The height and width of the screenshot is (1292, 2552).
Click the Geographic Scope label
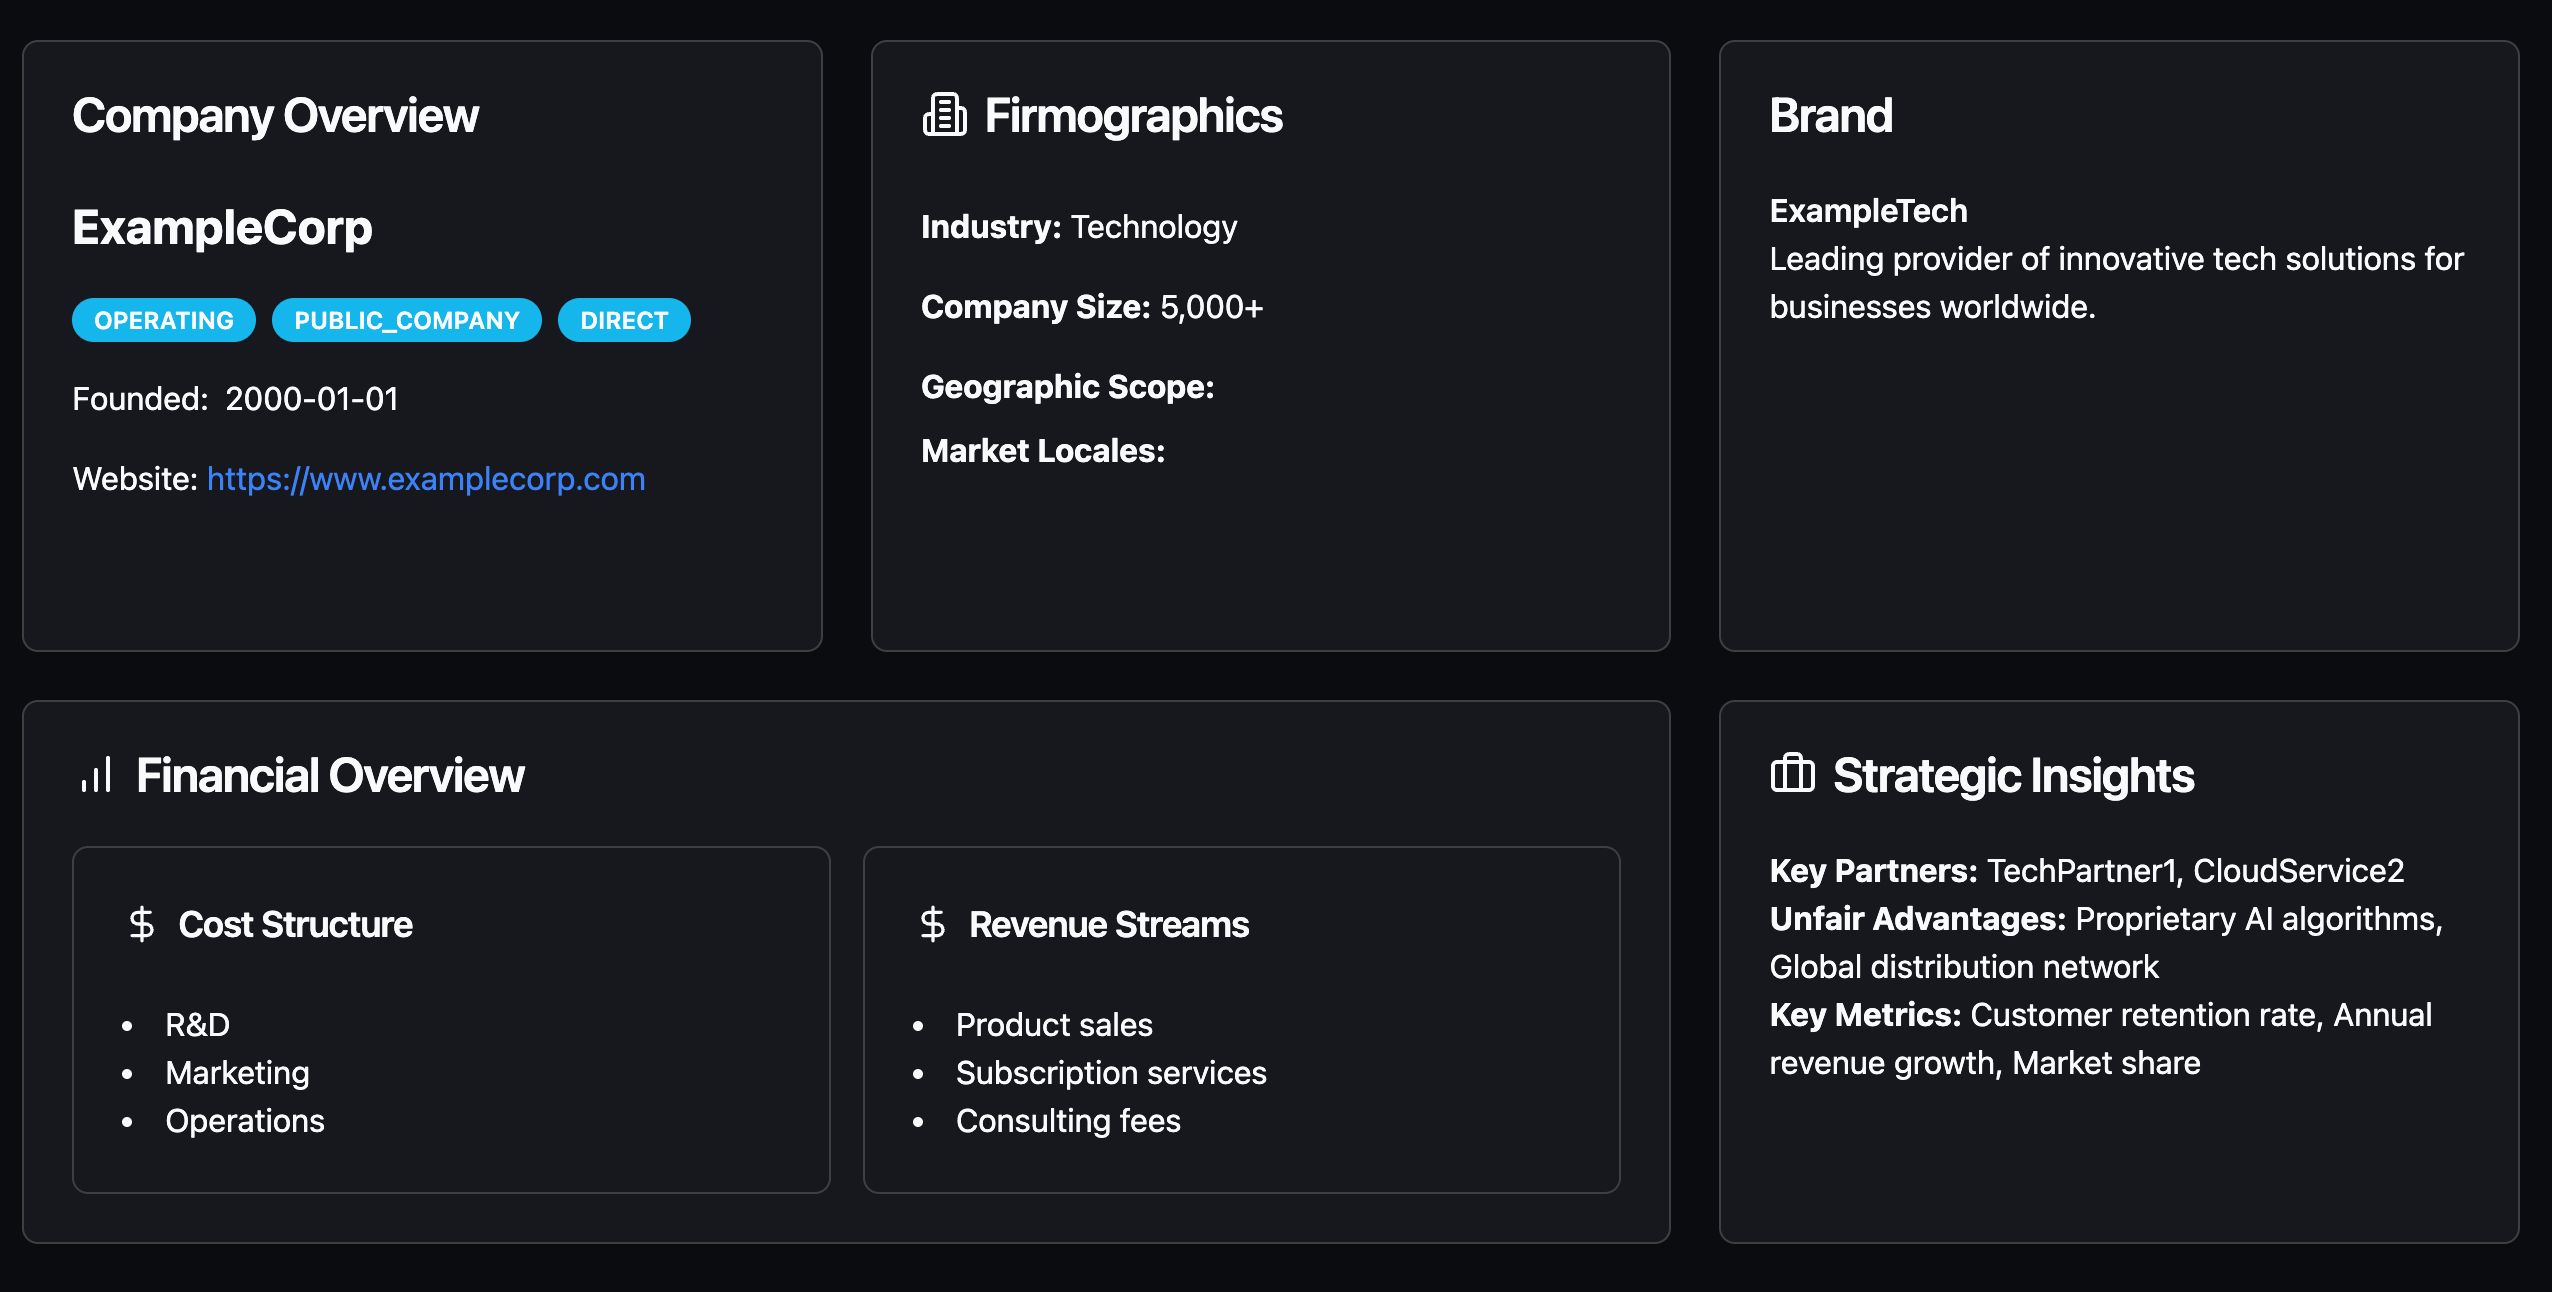click(x=1067, y=387)
